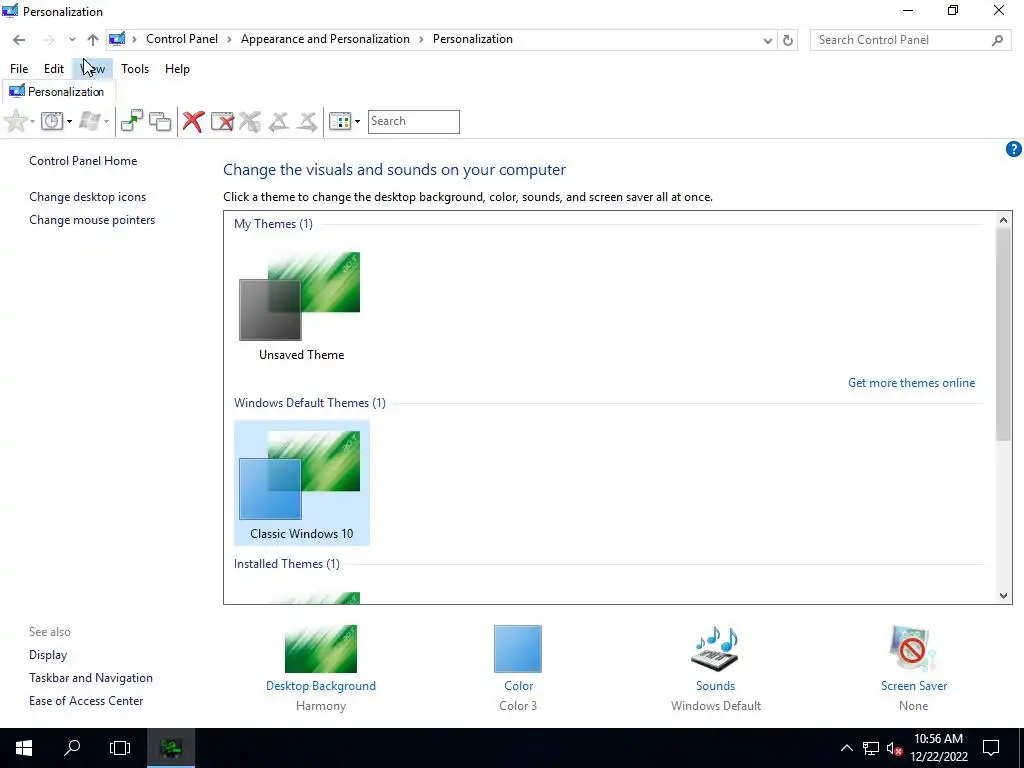Viewport: 1024px width, 768px height.
Task: Click Appearance and Personalization in breadcrumb
Action: pyautogui.click(x=325, y=39)
